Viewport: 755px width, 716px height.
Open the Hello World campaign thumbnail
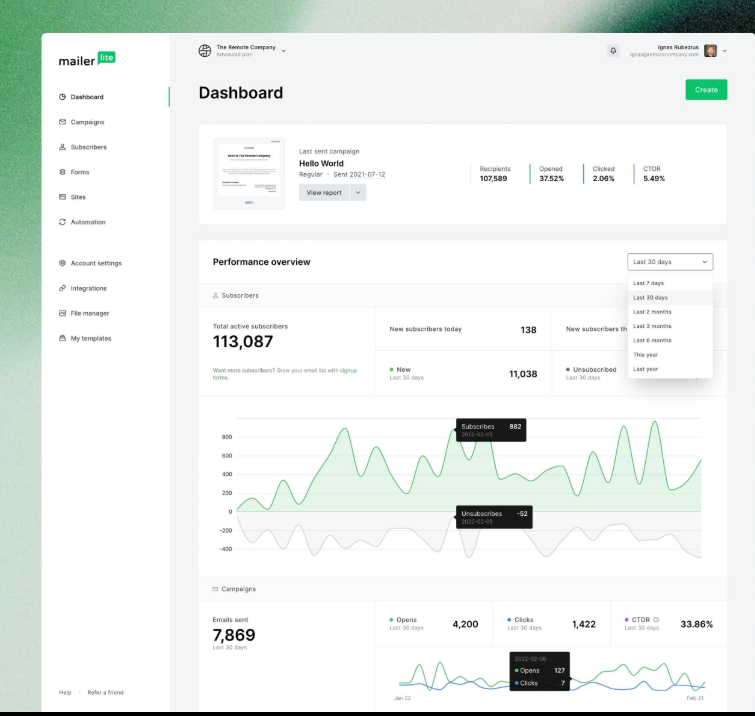pyautogui.click(x=249, y=173)
